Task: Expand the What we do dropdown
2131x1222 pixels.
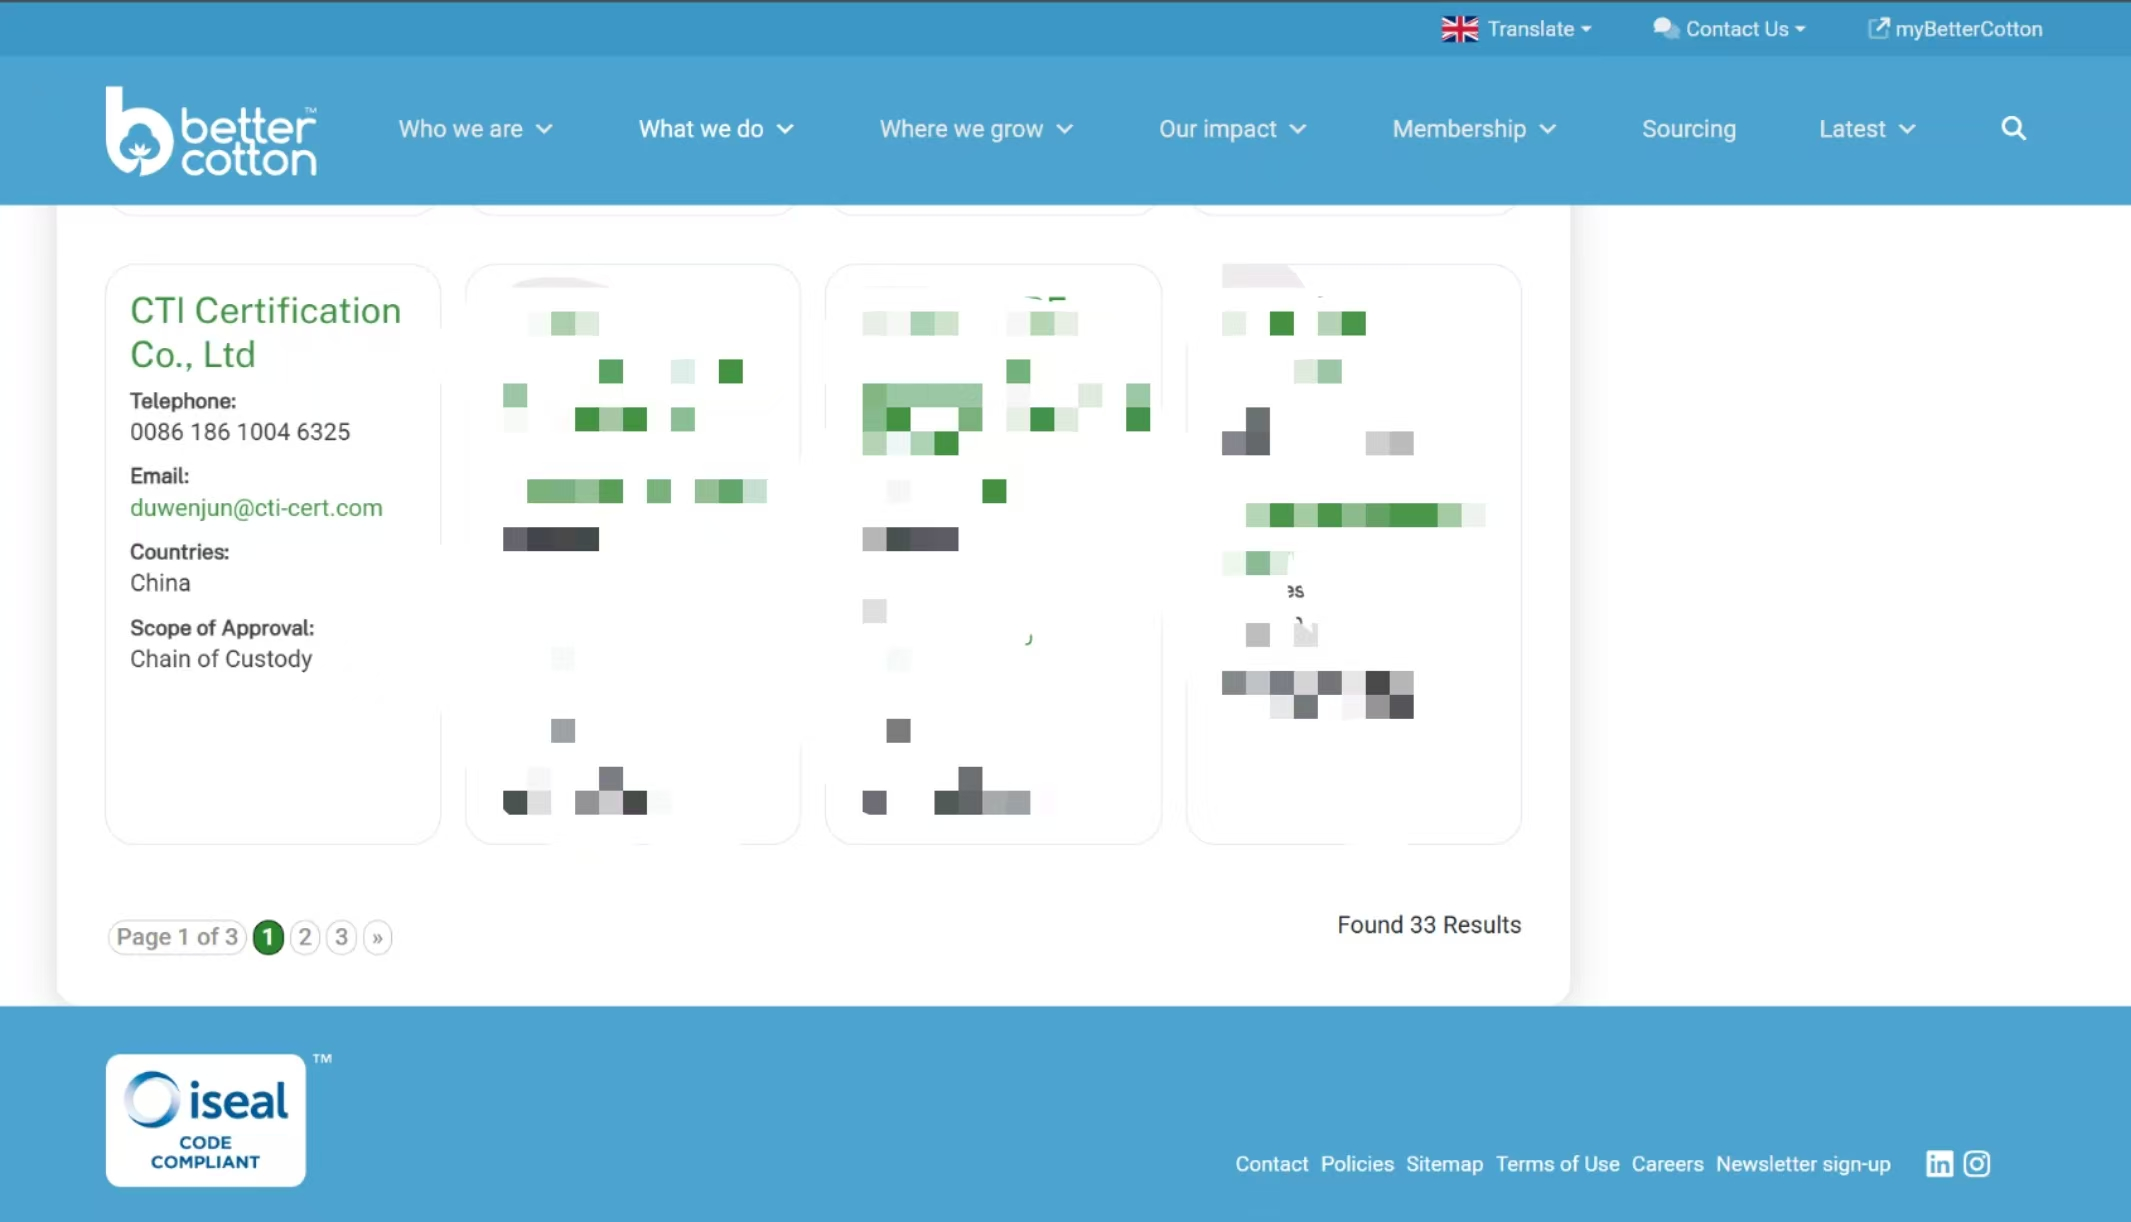Action: click(x=716, y=129)
